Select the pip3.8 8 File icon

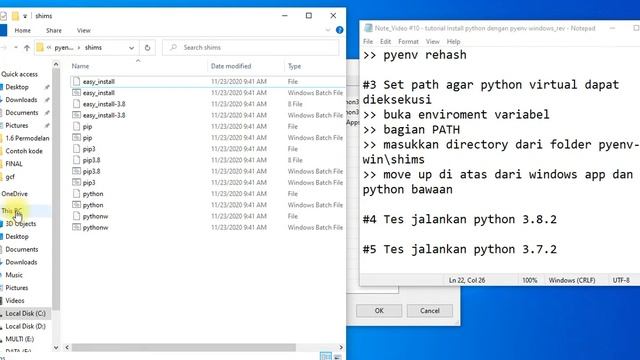point(76,160)
